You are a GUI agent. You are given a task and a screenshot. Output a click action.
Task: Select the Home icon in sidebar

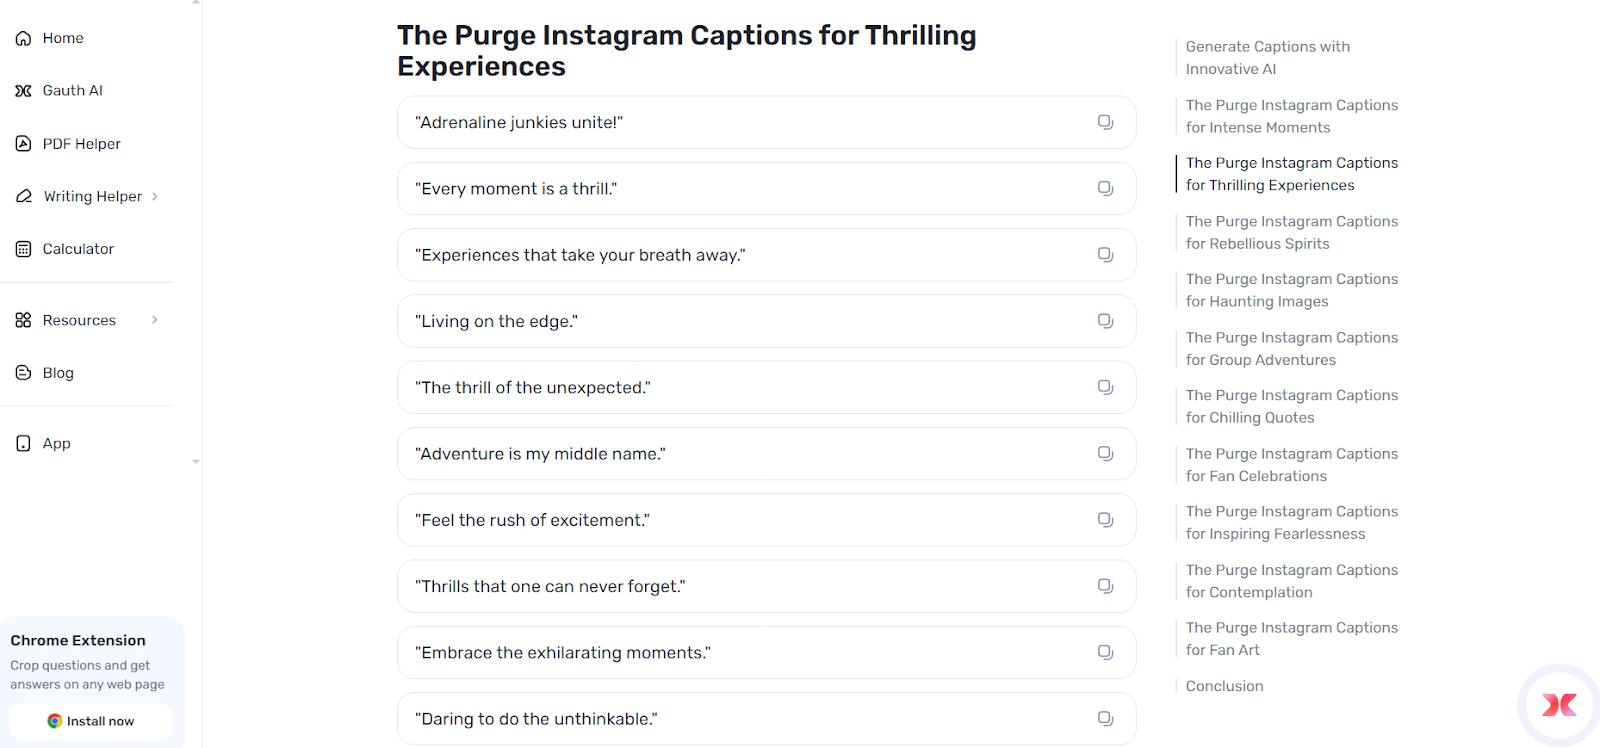point(23,38)
